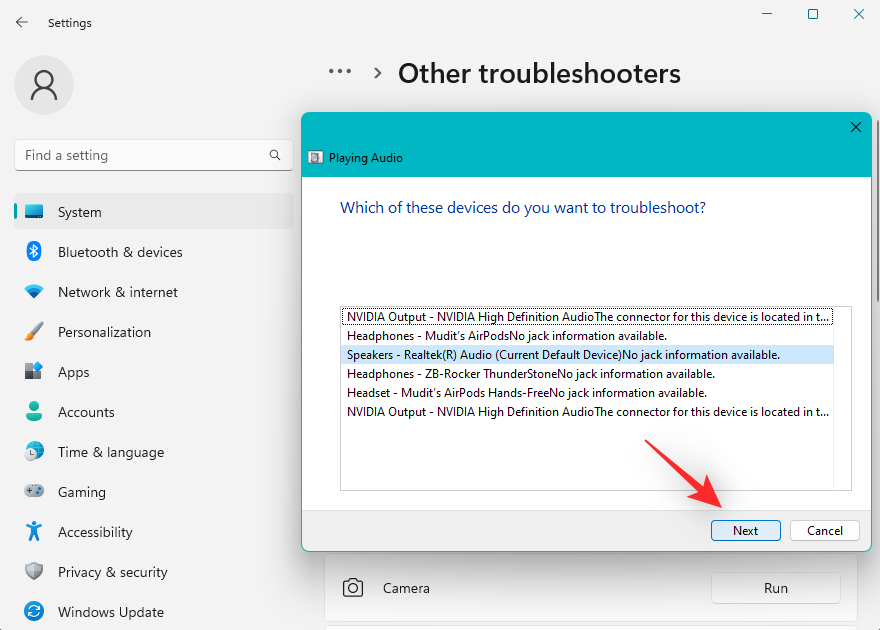880x630 pixels.
Task: Click the Gaming controller icon
Action: click(34, 491)
